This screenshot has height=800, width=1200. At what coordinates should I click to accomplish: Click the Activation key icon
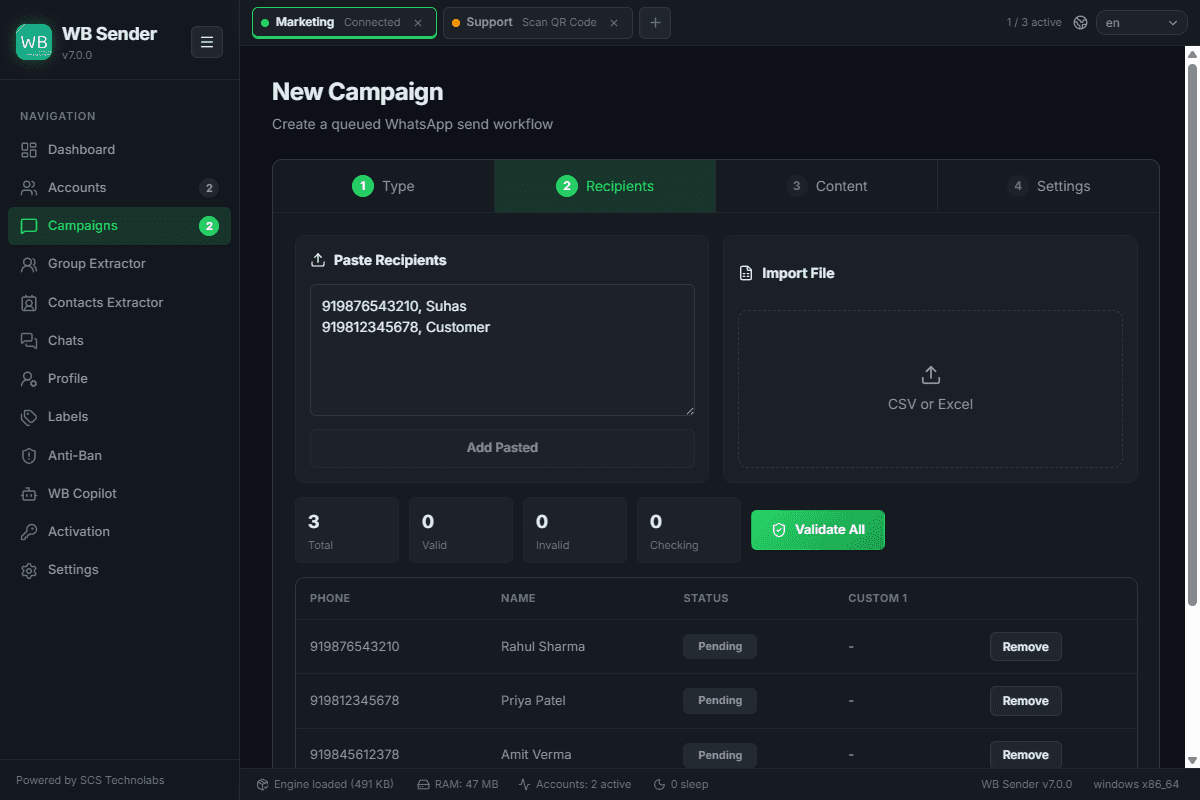pos(29,532)
